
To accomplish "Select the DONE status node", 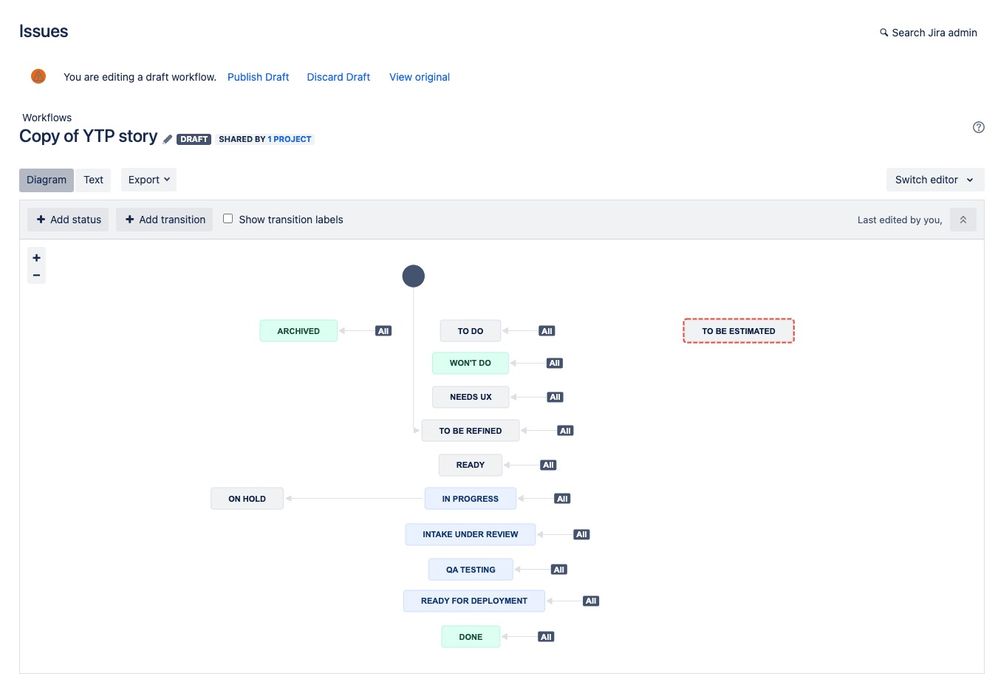I will click(470, 637).
